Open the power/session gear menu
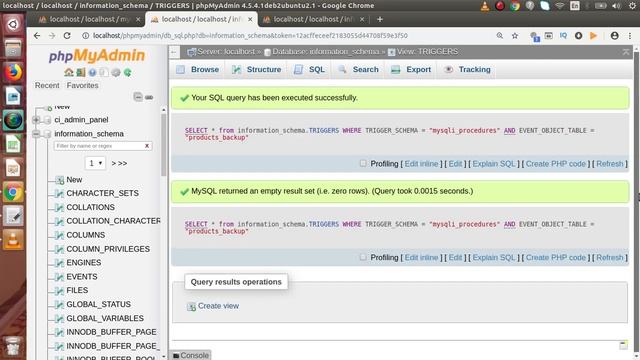 tap(632, 6)
